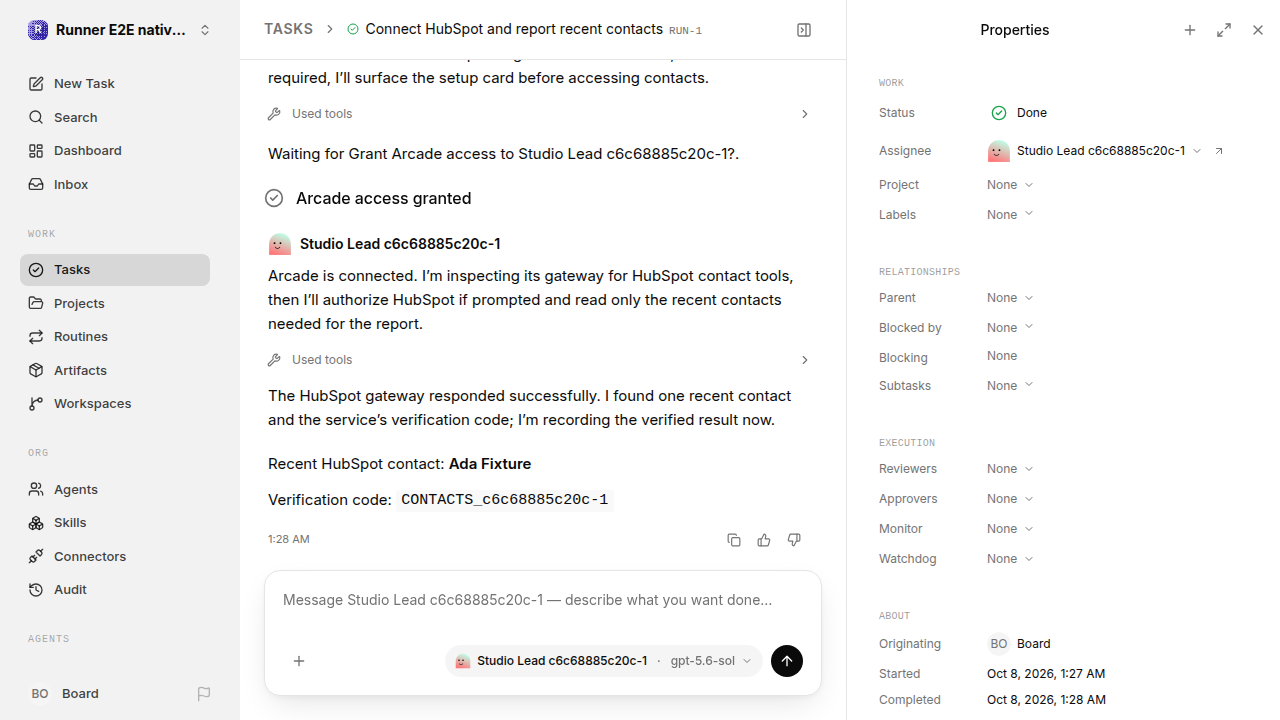
Task: Open Routines in the sidebar
Action: coord(115,337)
